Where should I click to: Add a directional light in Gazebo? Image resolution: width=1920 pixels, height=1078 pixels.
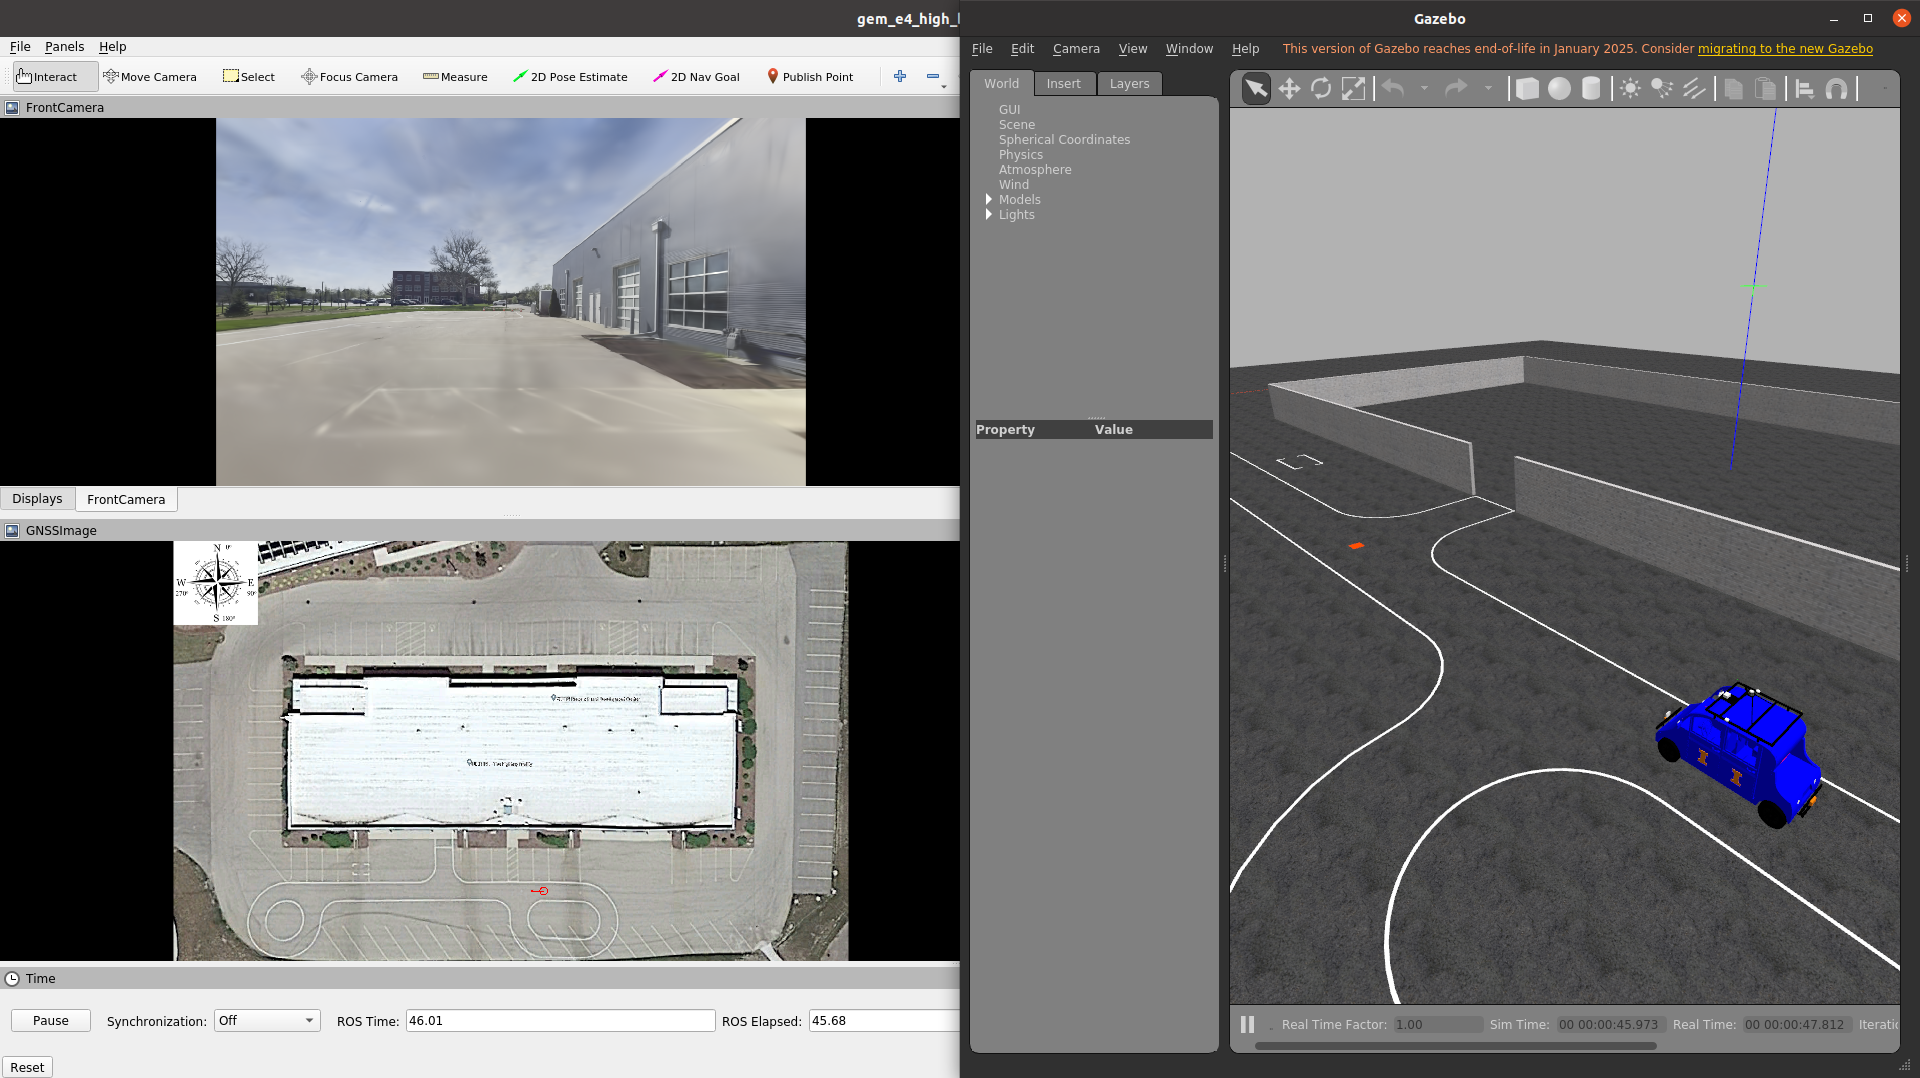(1694, 89)
